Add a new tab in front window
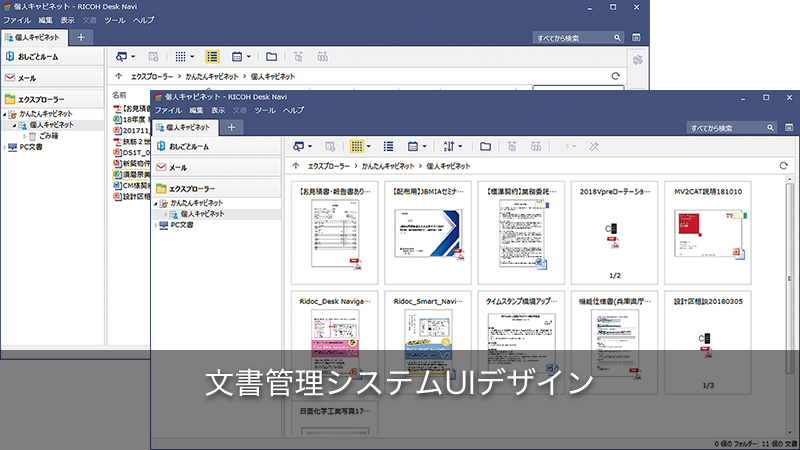This screenshot has height=450, width=800. (x=232, y=128)
